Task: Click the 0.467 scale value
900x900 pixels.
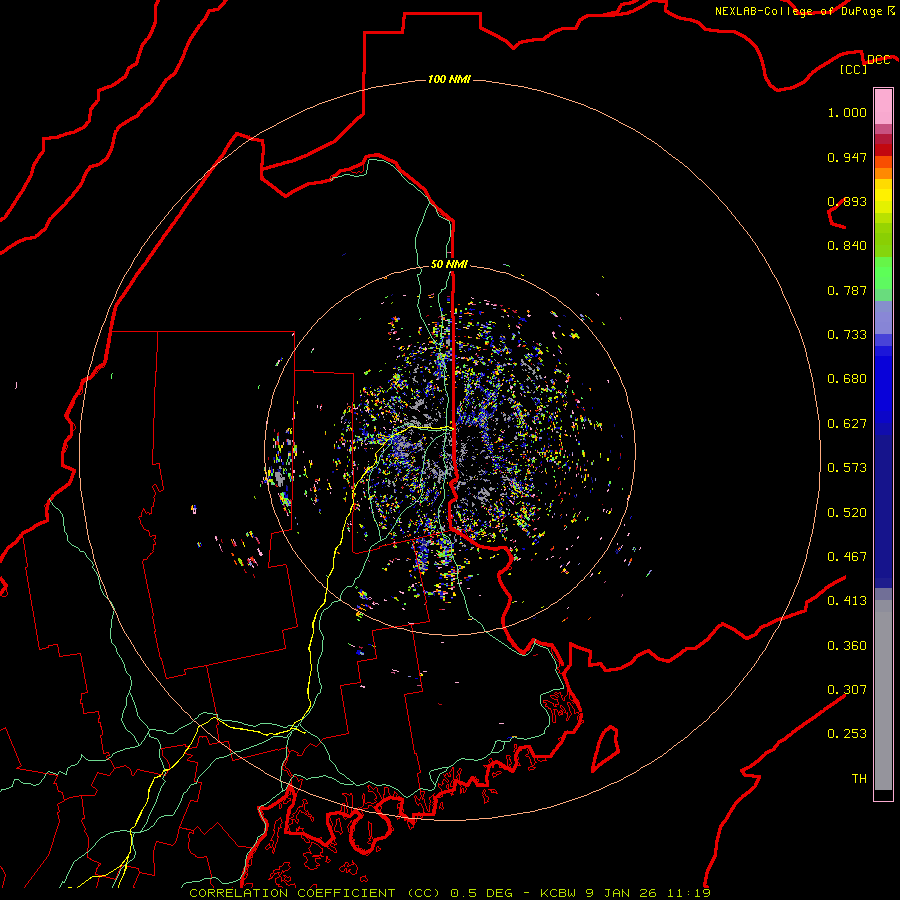Action: point(847,557)
